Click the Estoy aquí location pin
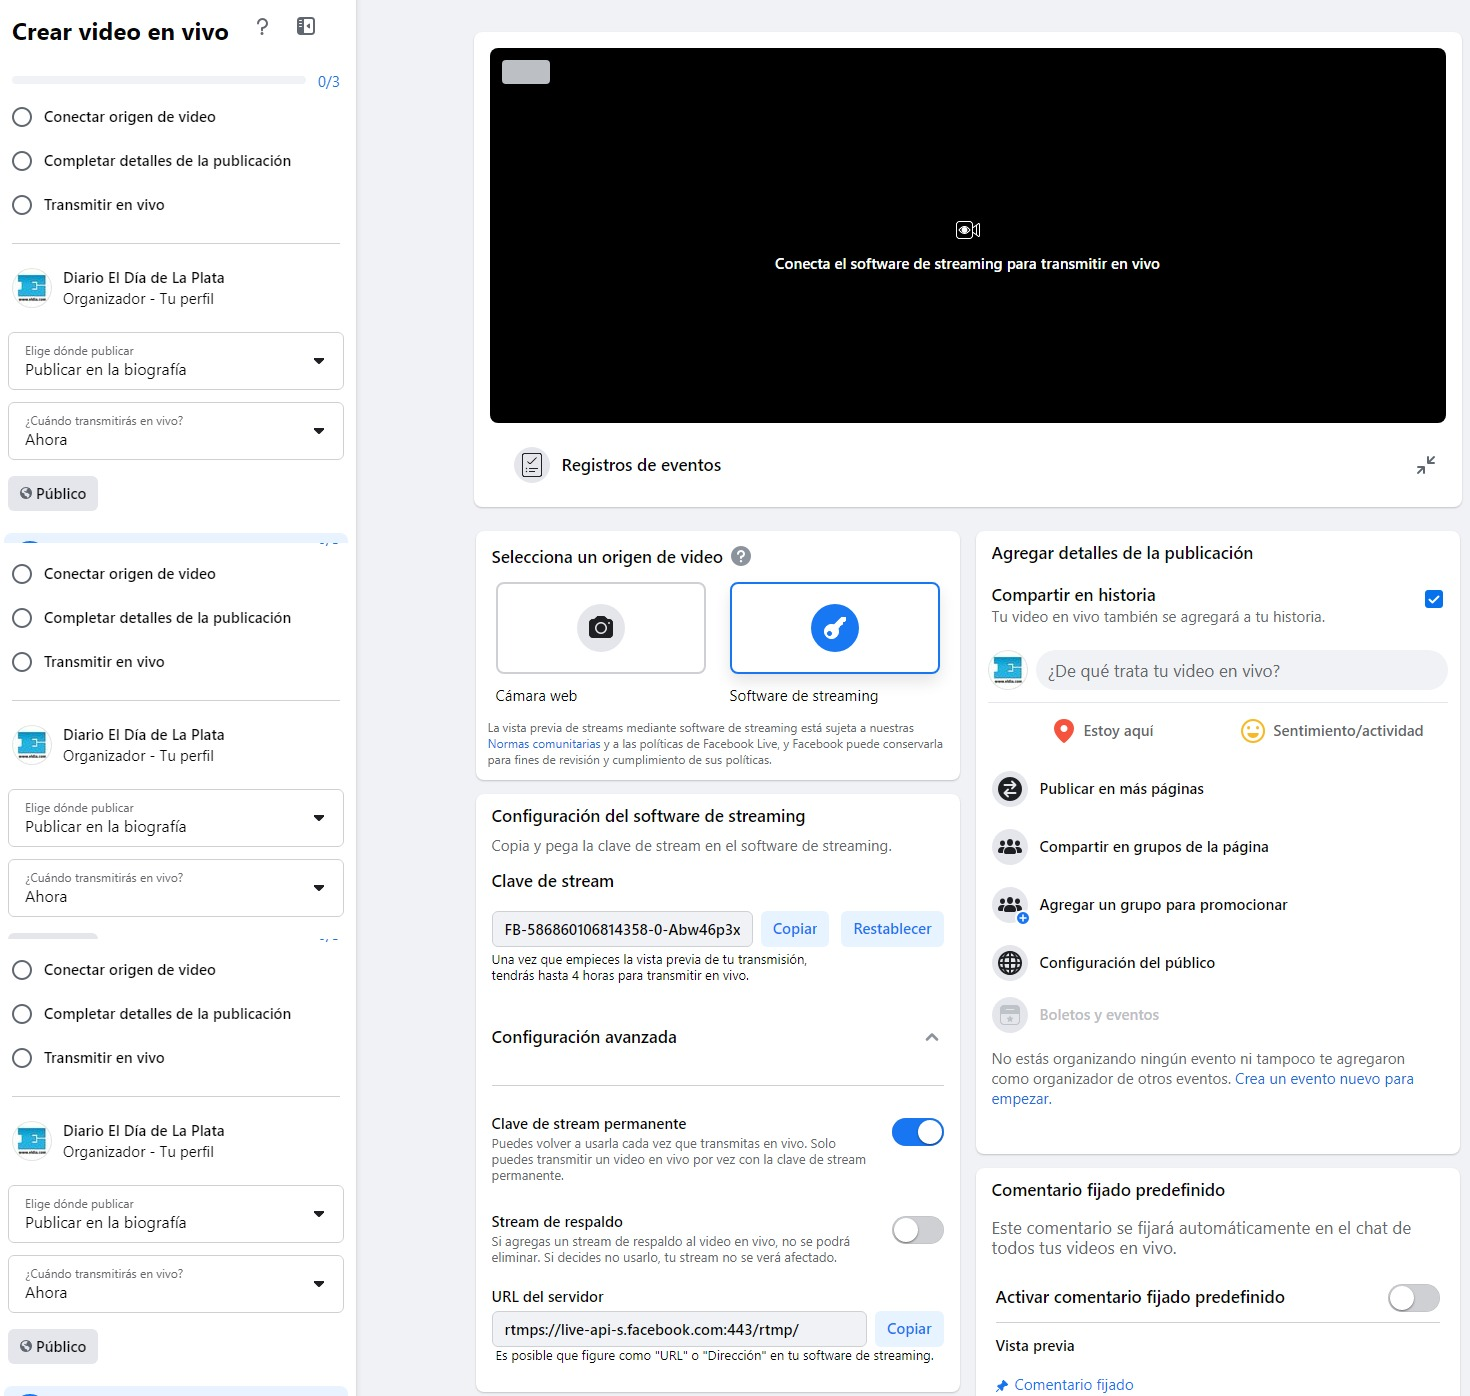Image resolution: width=1470 pixels, height=1396 pixels. [x=1064, y=731]
